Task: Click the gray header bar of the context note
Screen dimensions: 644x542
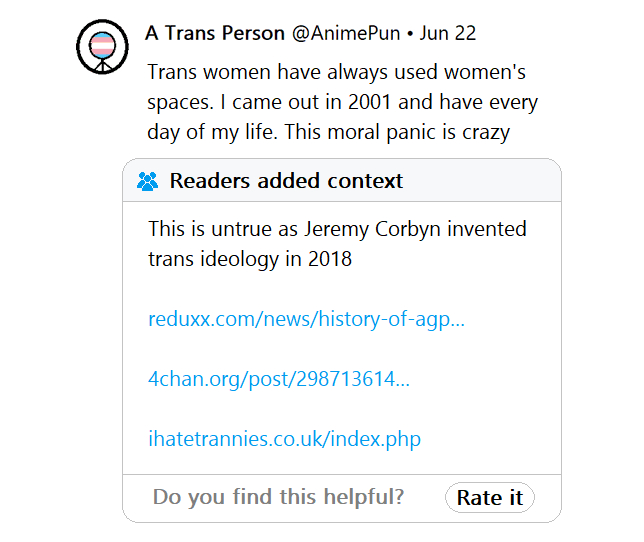Action: (480, 181)
